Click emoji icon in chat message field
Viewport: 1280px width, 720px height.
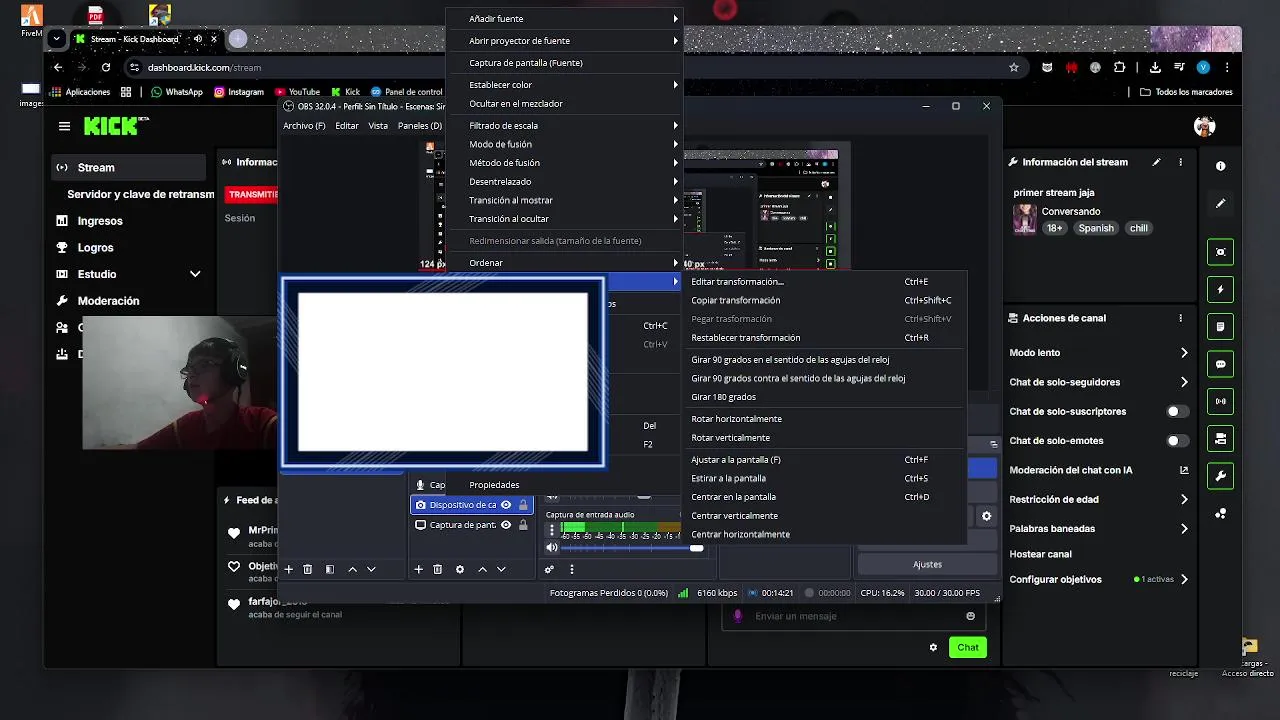[970, 616]
